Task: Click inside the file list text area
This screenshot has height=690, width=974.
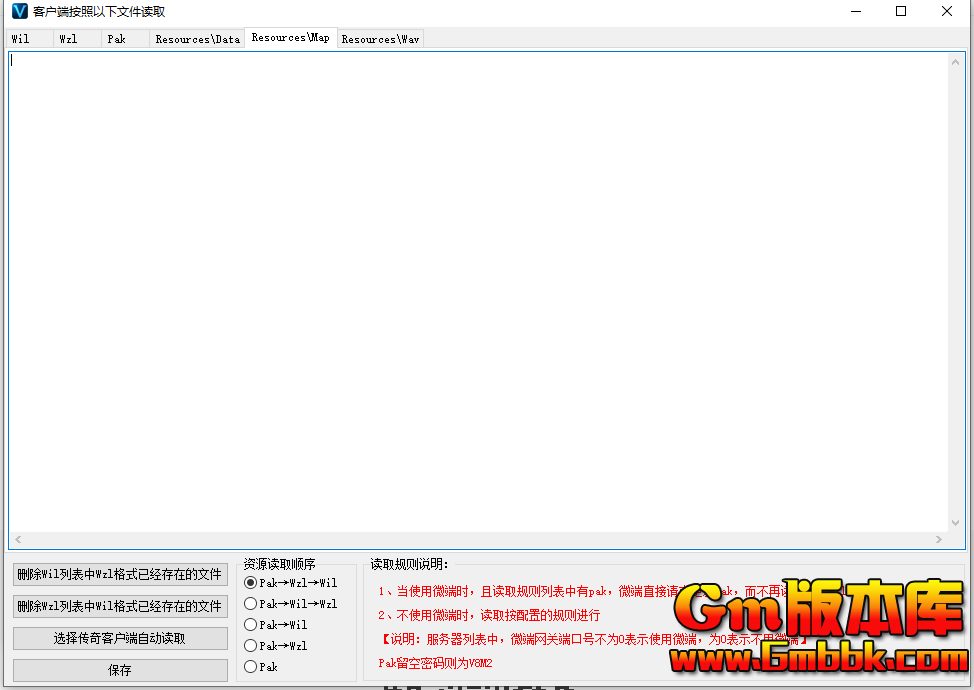Action: 480,290
